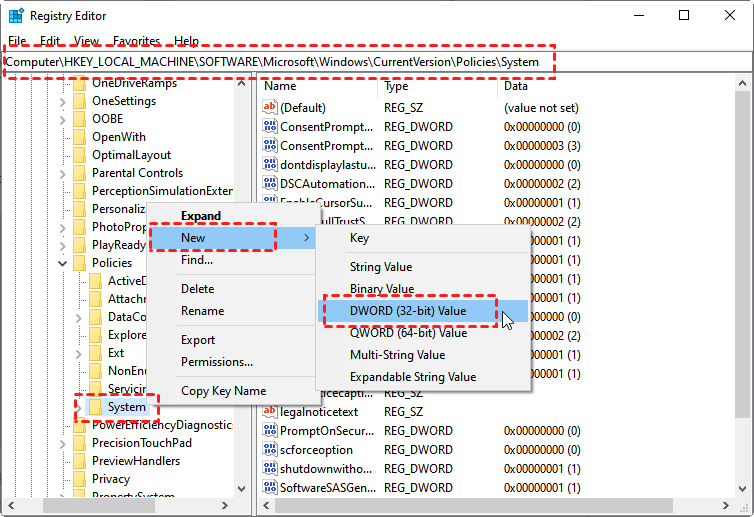Click the values pane scroll right arrow
The width and height of the screenshot is (754, 517).
pyautogui.click(x=726, y=505)
